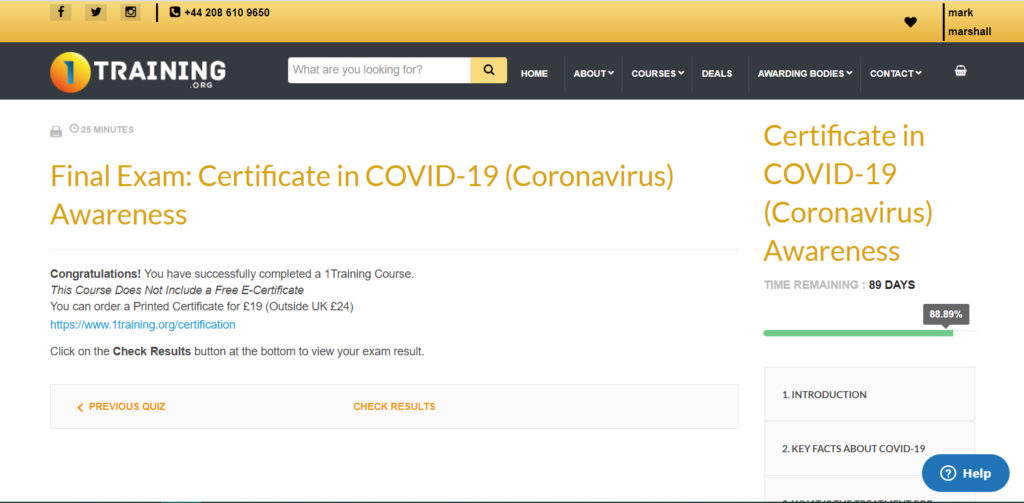This screenshot has height=503, width=1024.
Task: Expand the Awarding Bodies dropdown
Action: tap(805, 73)
